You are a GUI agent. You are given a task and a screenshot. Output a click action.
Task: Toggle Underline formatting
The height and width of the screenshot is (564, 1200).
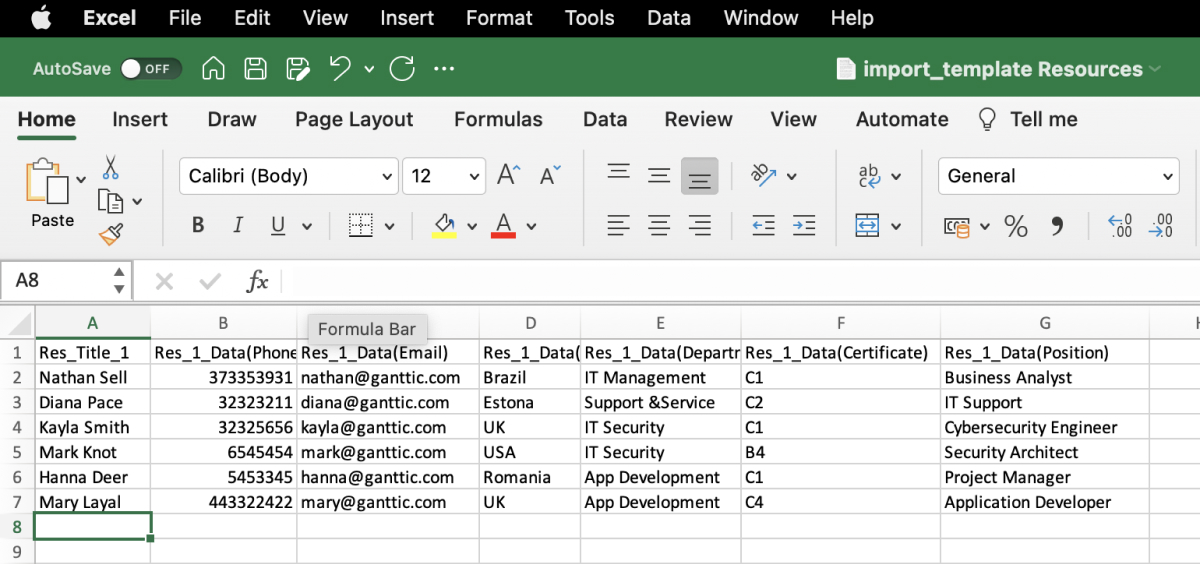click(x=278, y=225)
